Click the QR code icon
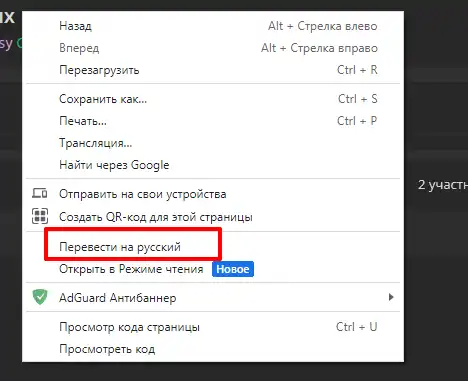Image resolution: width=468 pixels, height=381 pixels. tap(40, 216)
